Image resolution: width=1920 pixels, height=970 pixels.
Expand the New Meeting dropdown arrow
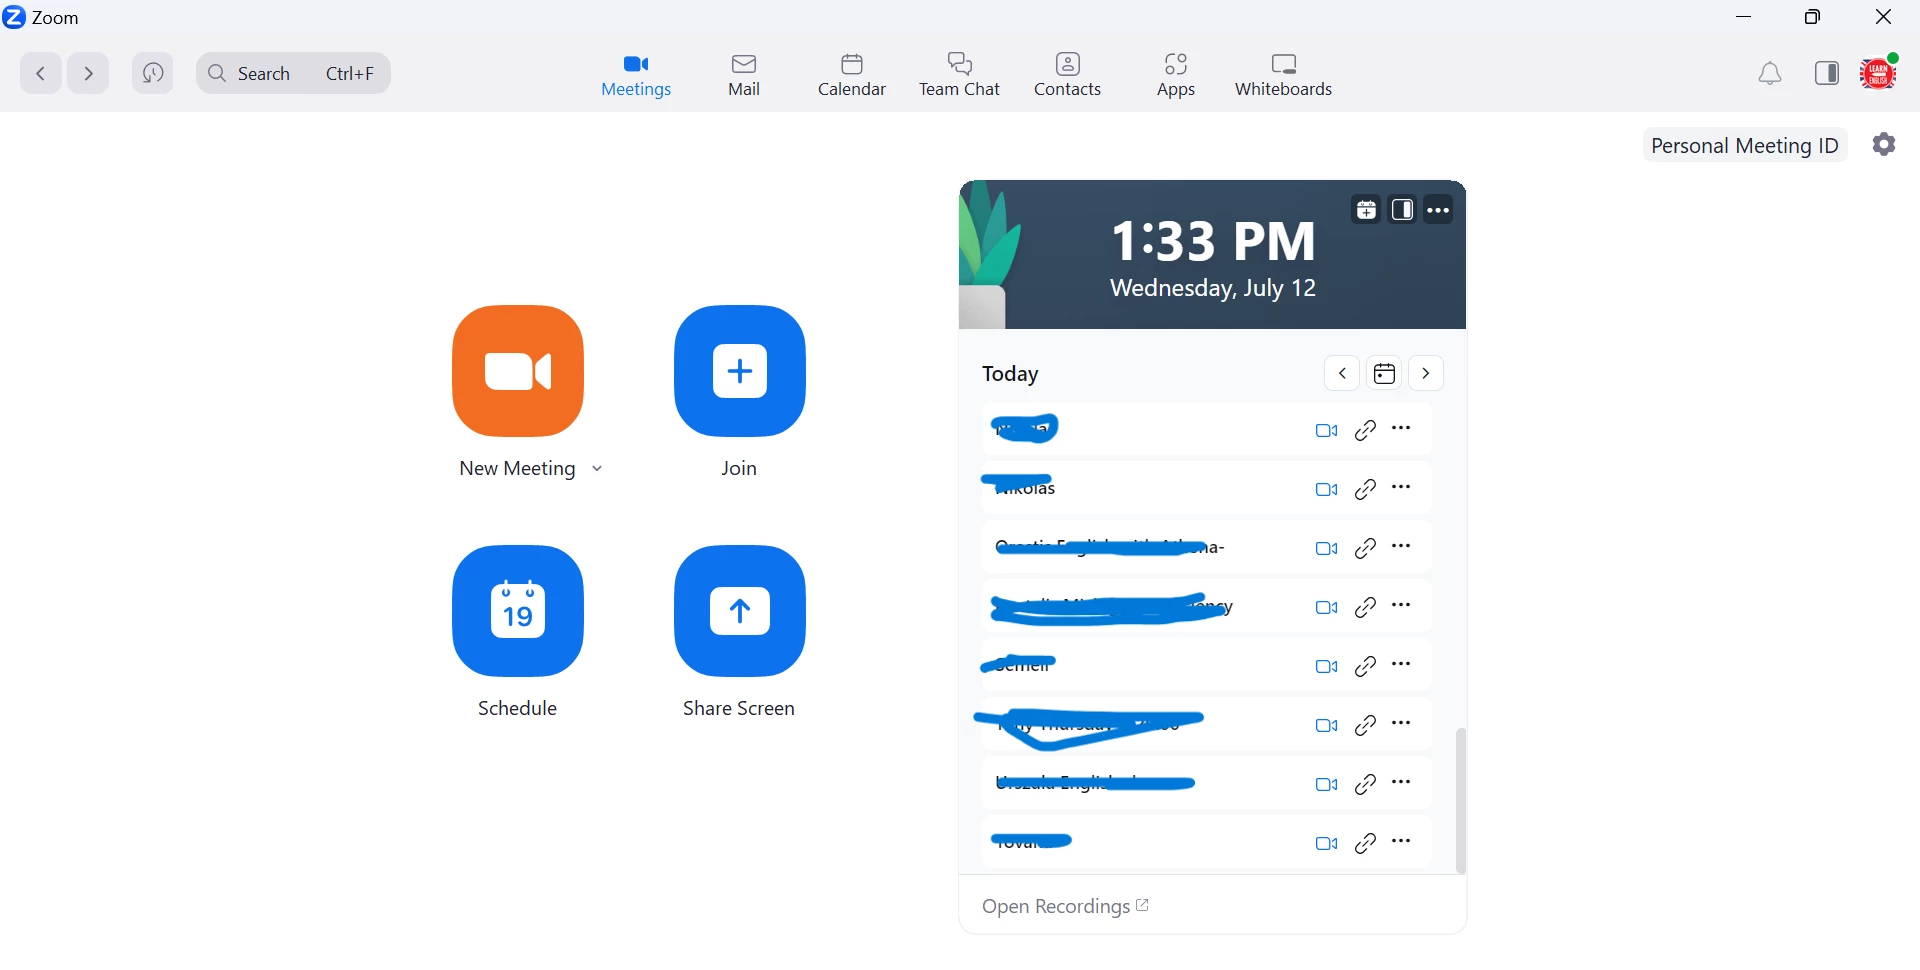(599, 471)
